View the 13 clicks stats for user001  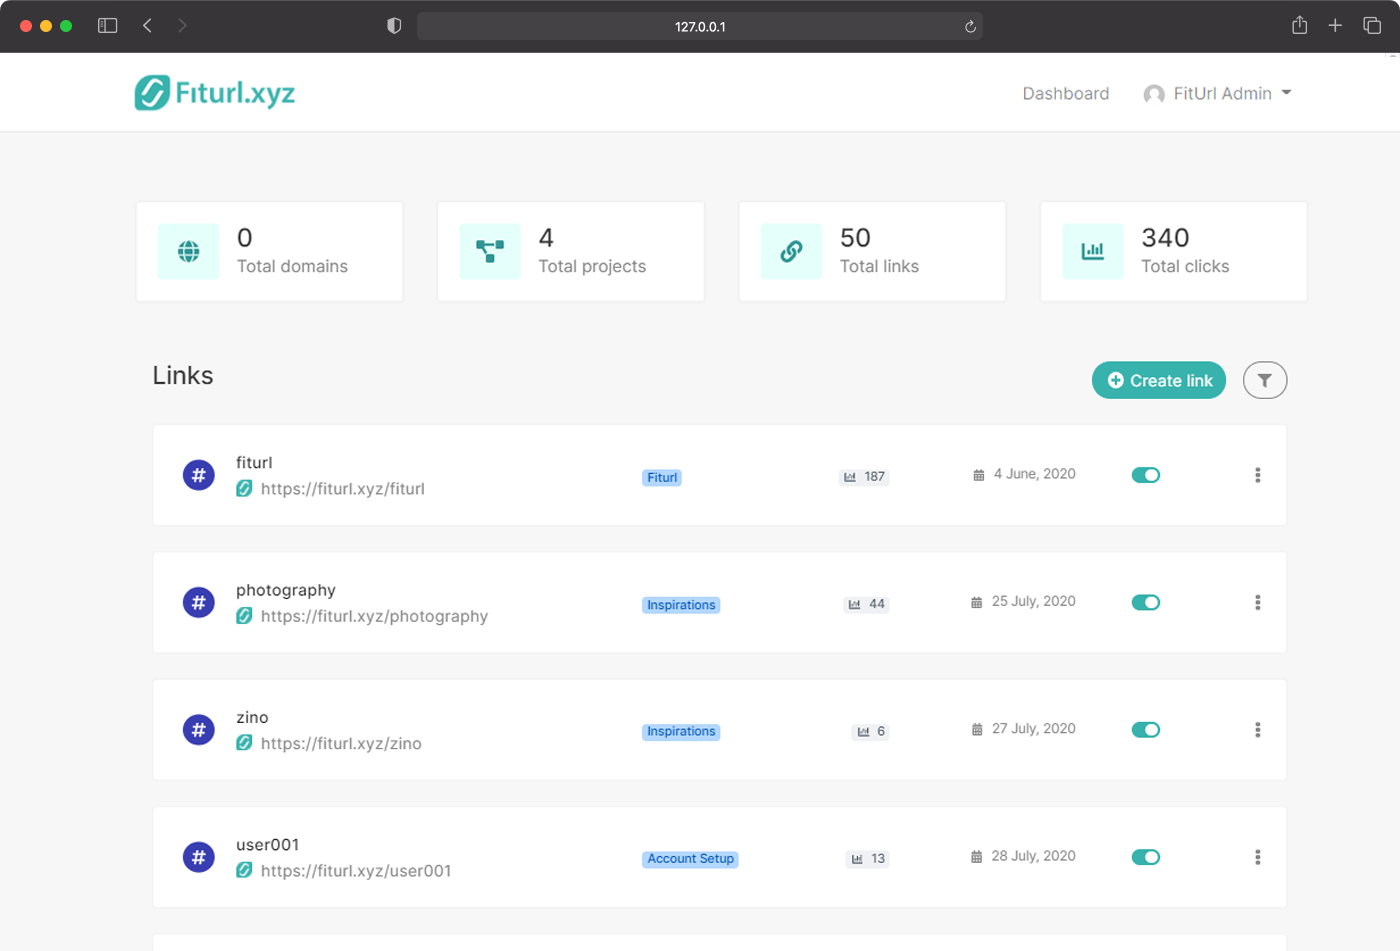point(867,858)
